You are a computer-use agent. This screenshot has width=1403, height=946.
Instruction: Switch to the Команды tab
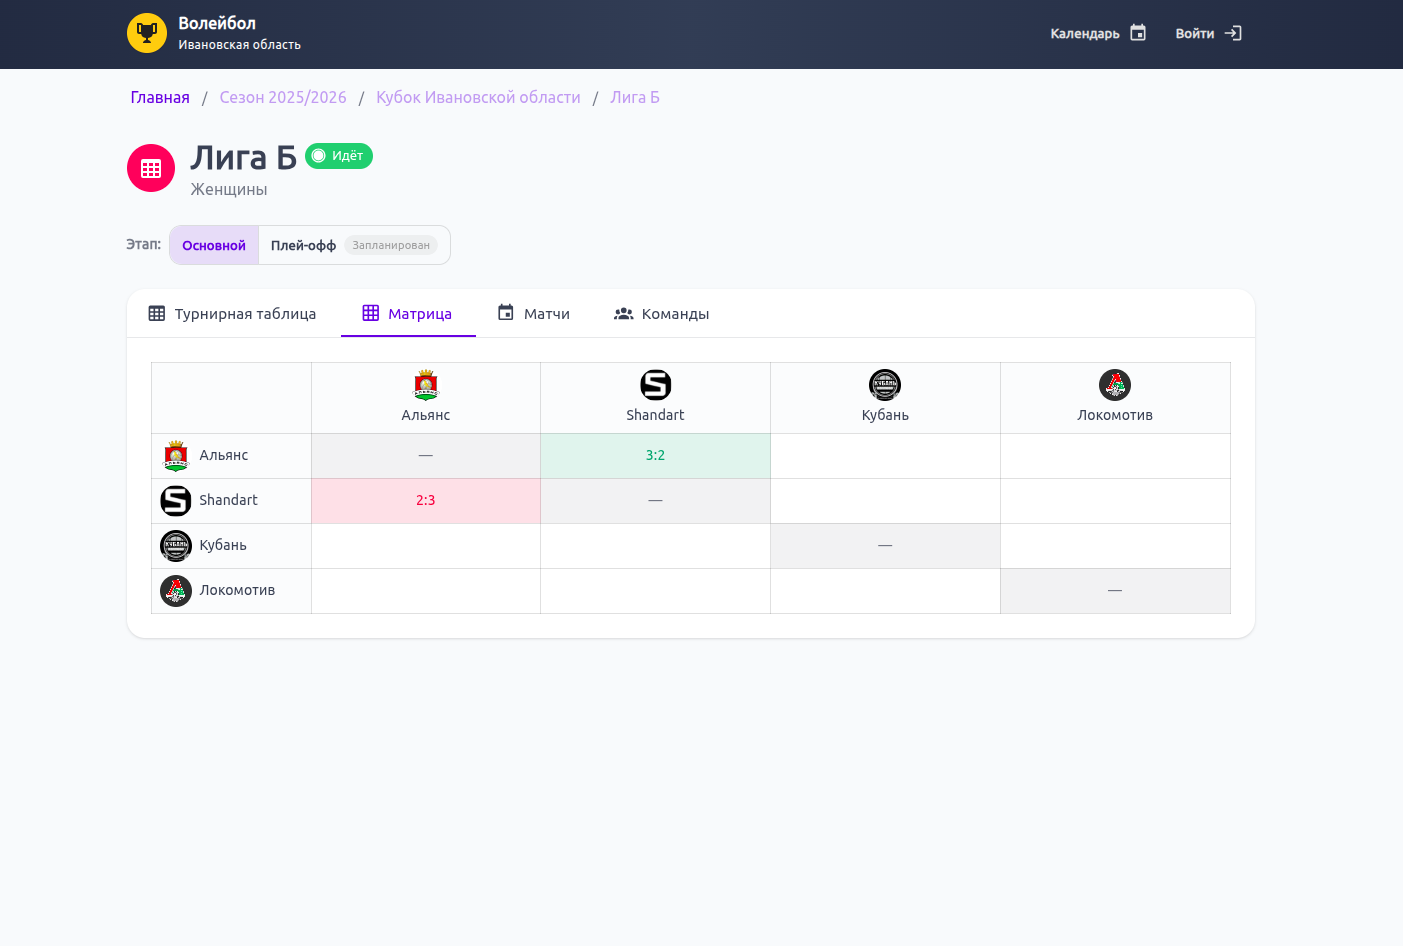[x=661, y=314]
